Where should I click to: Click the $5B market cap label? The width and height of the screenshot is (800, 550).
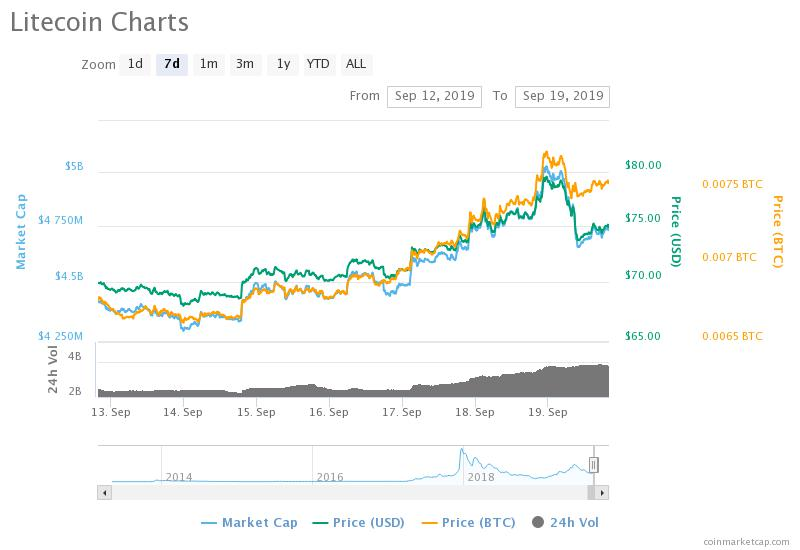[x=74, y=166]
